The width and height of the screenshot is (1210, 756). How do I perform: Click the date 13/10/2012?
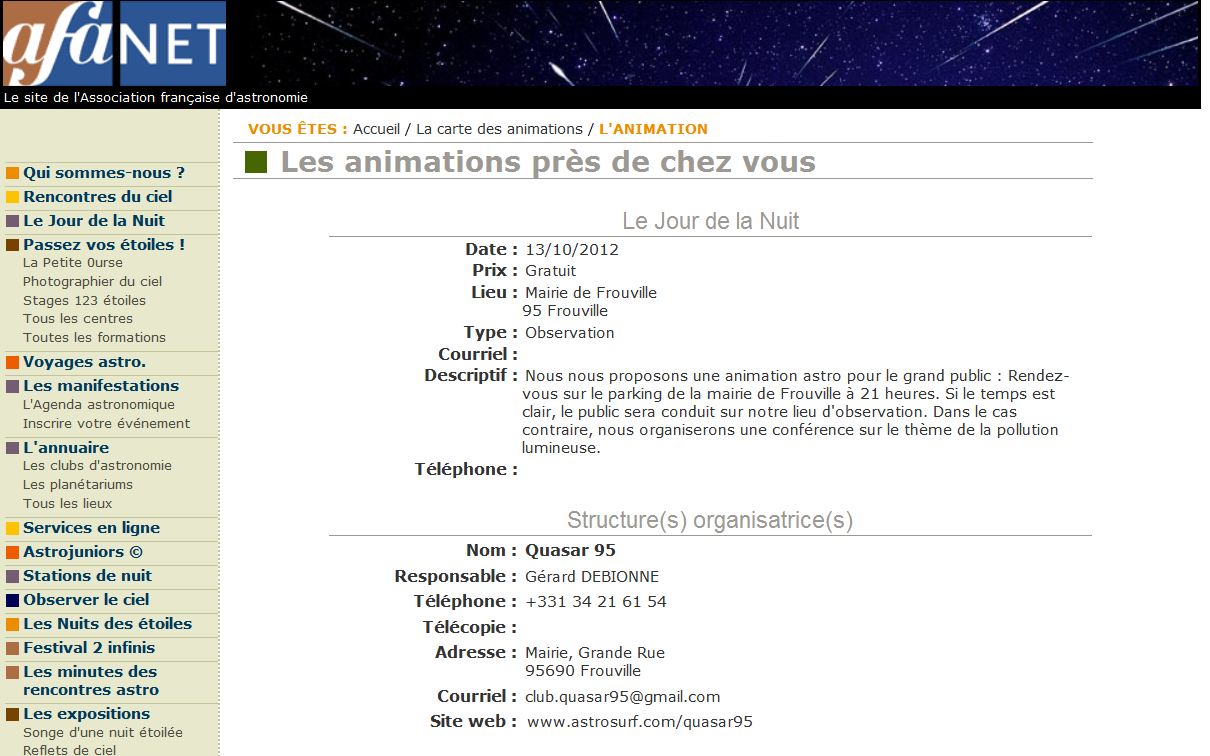click(572, 250)
